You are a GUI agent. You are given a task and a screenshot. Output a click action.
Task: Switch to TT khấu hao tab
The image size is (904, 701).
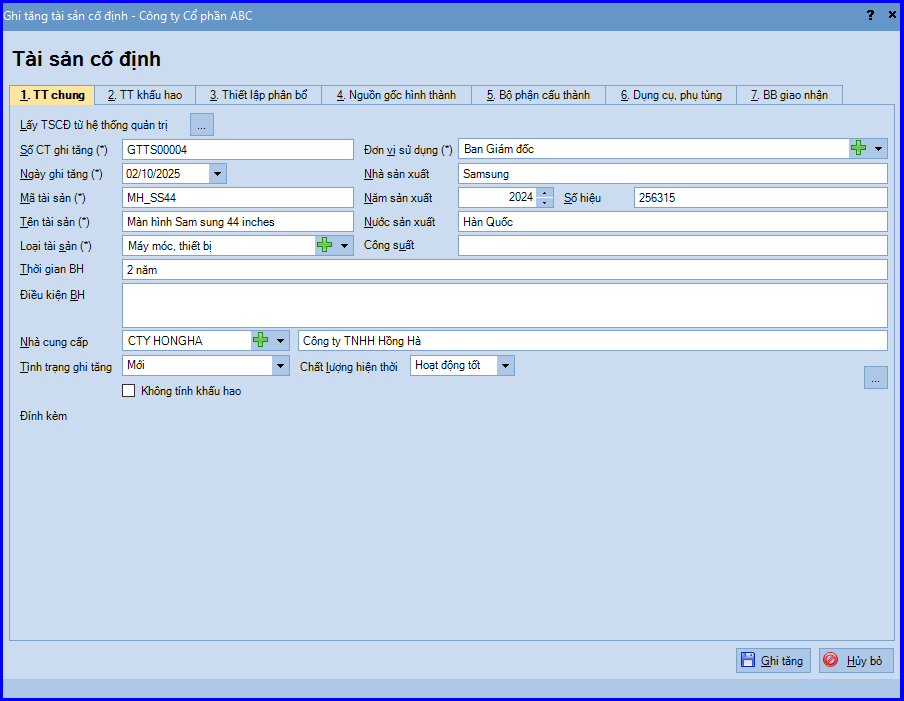tap(145, 95)
